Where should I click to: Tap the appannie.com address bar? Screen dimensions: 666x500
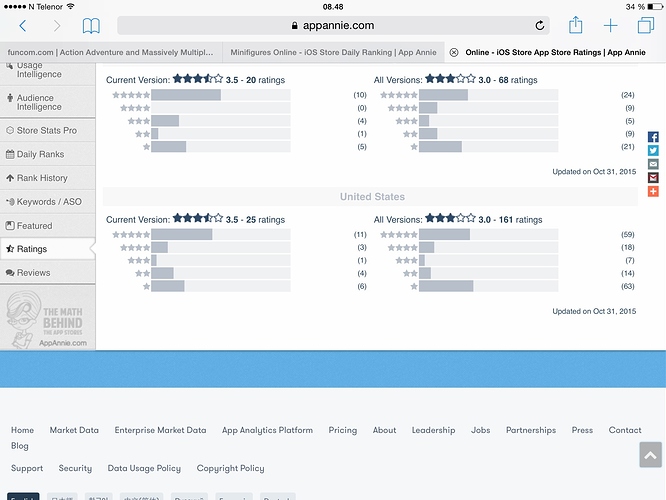(333, 25)
